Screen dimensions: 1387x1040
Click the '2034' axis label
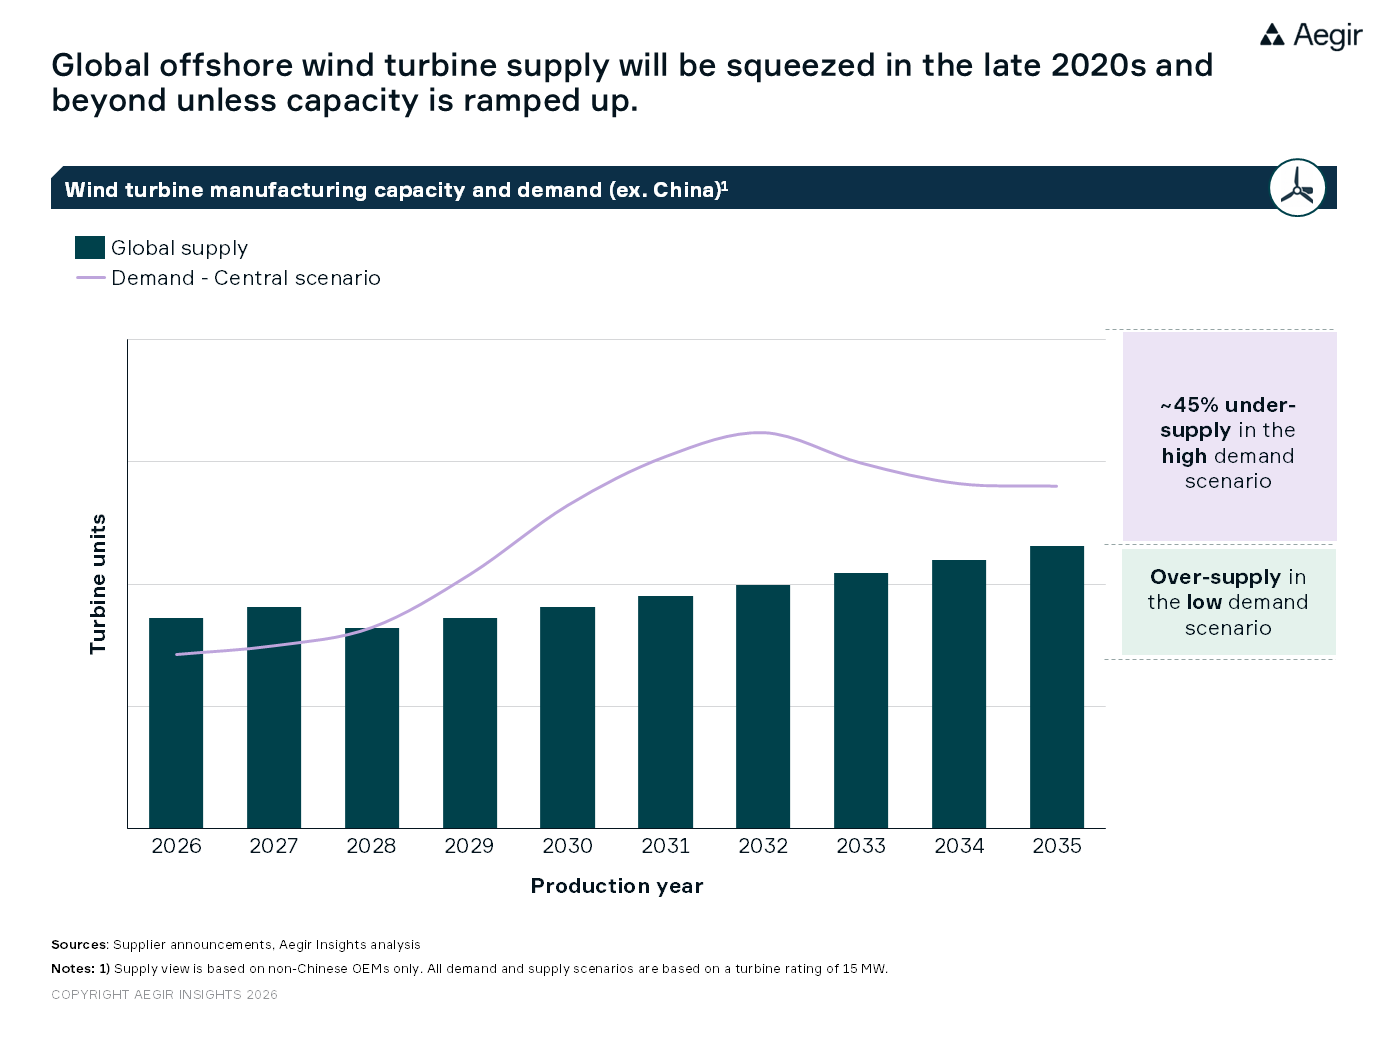(960, 846)
